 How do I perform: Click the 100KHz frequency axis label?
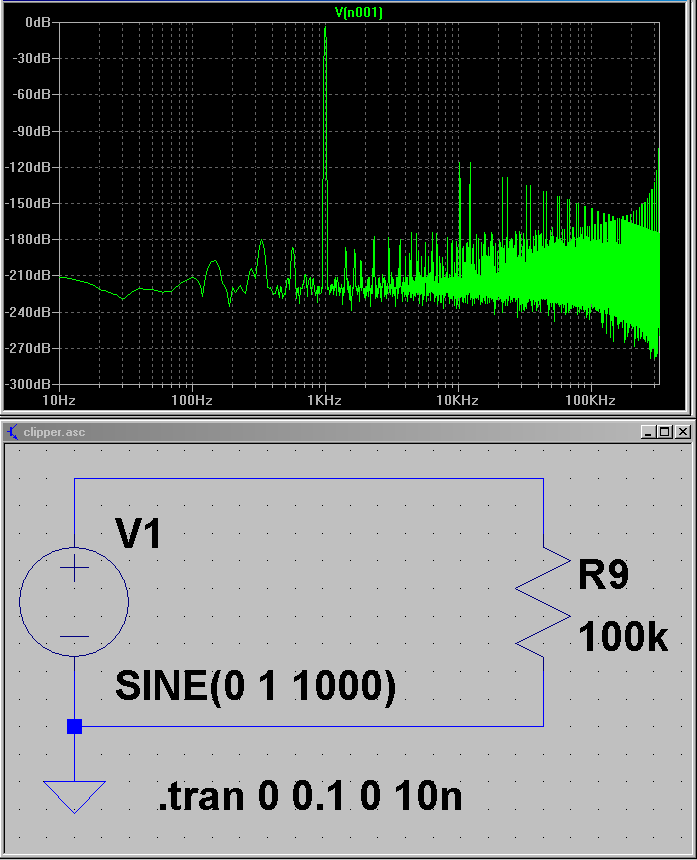(x=590, y=400)
